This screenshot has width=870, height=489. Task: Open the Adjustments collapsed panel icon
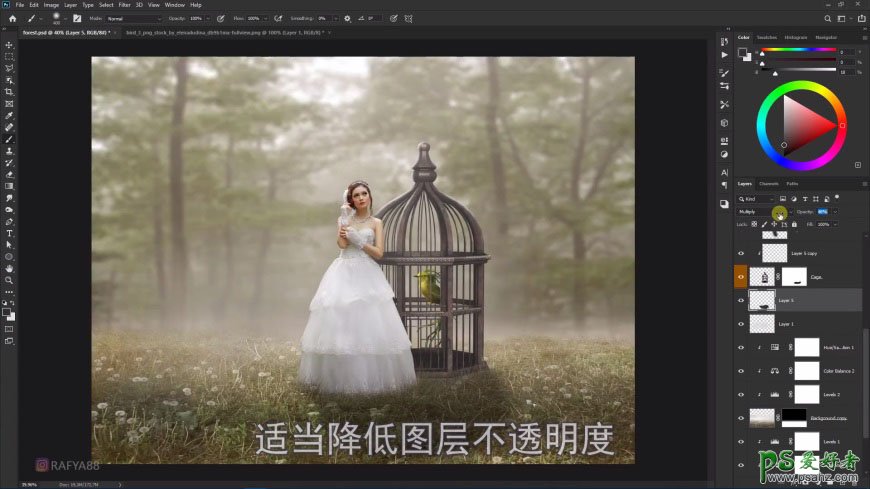pos(724,154)
